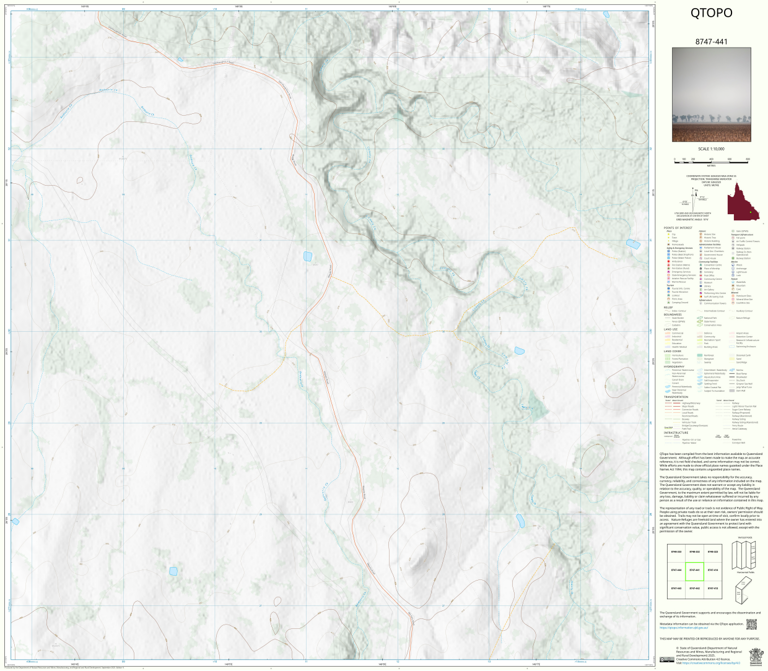Viewport: 768px width, 671px height.
Task: Click the LAND COVER legend heading
Action: tap(673, 351)
